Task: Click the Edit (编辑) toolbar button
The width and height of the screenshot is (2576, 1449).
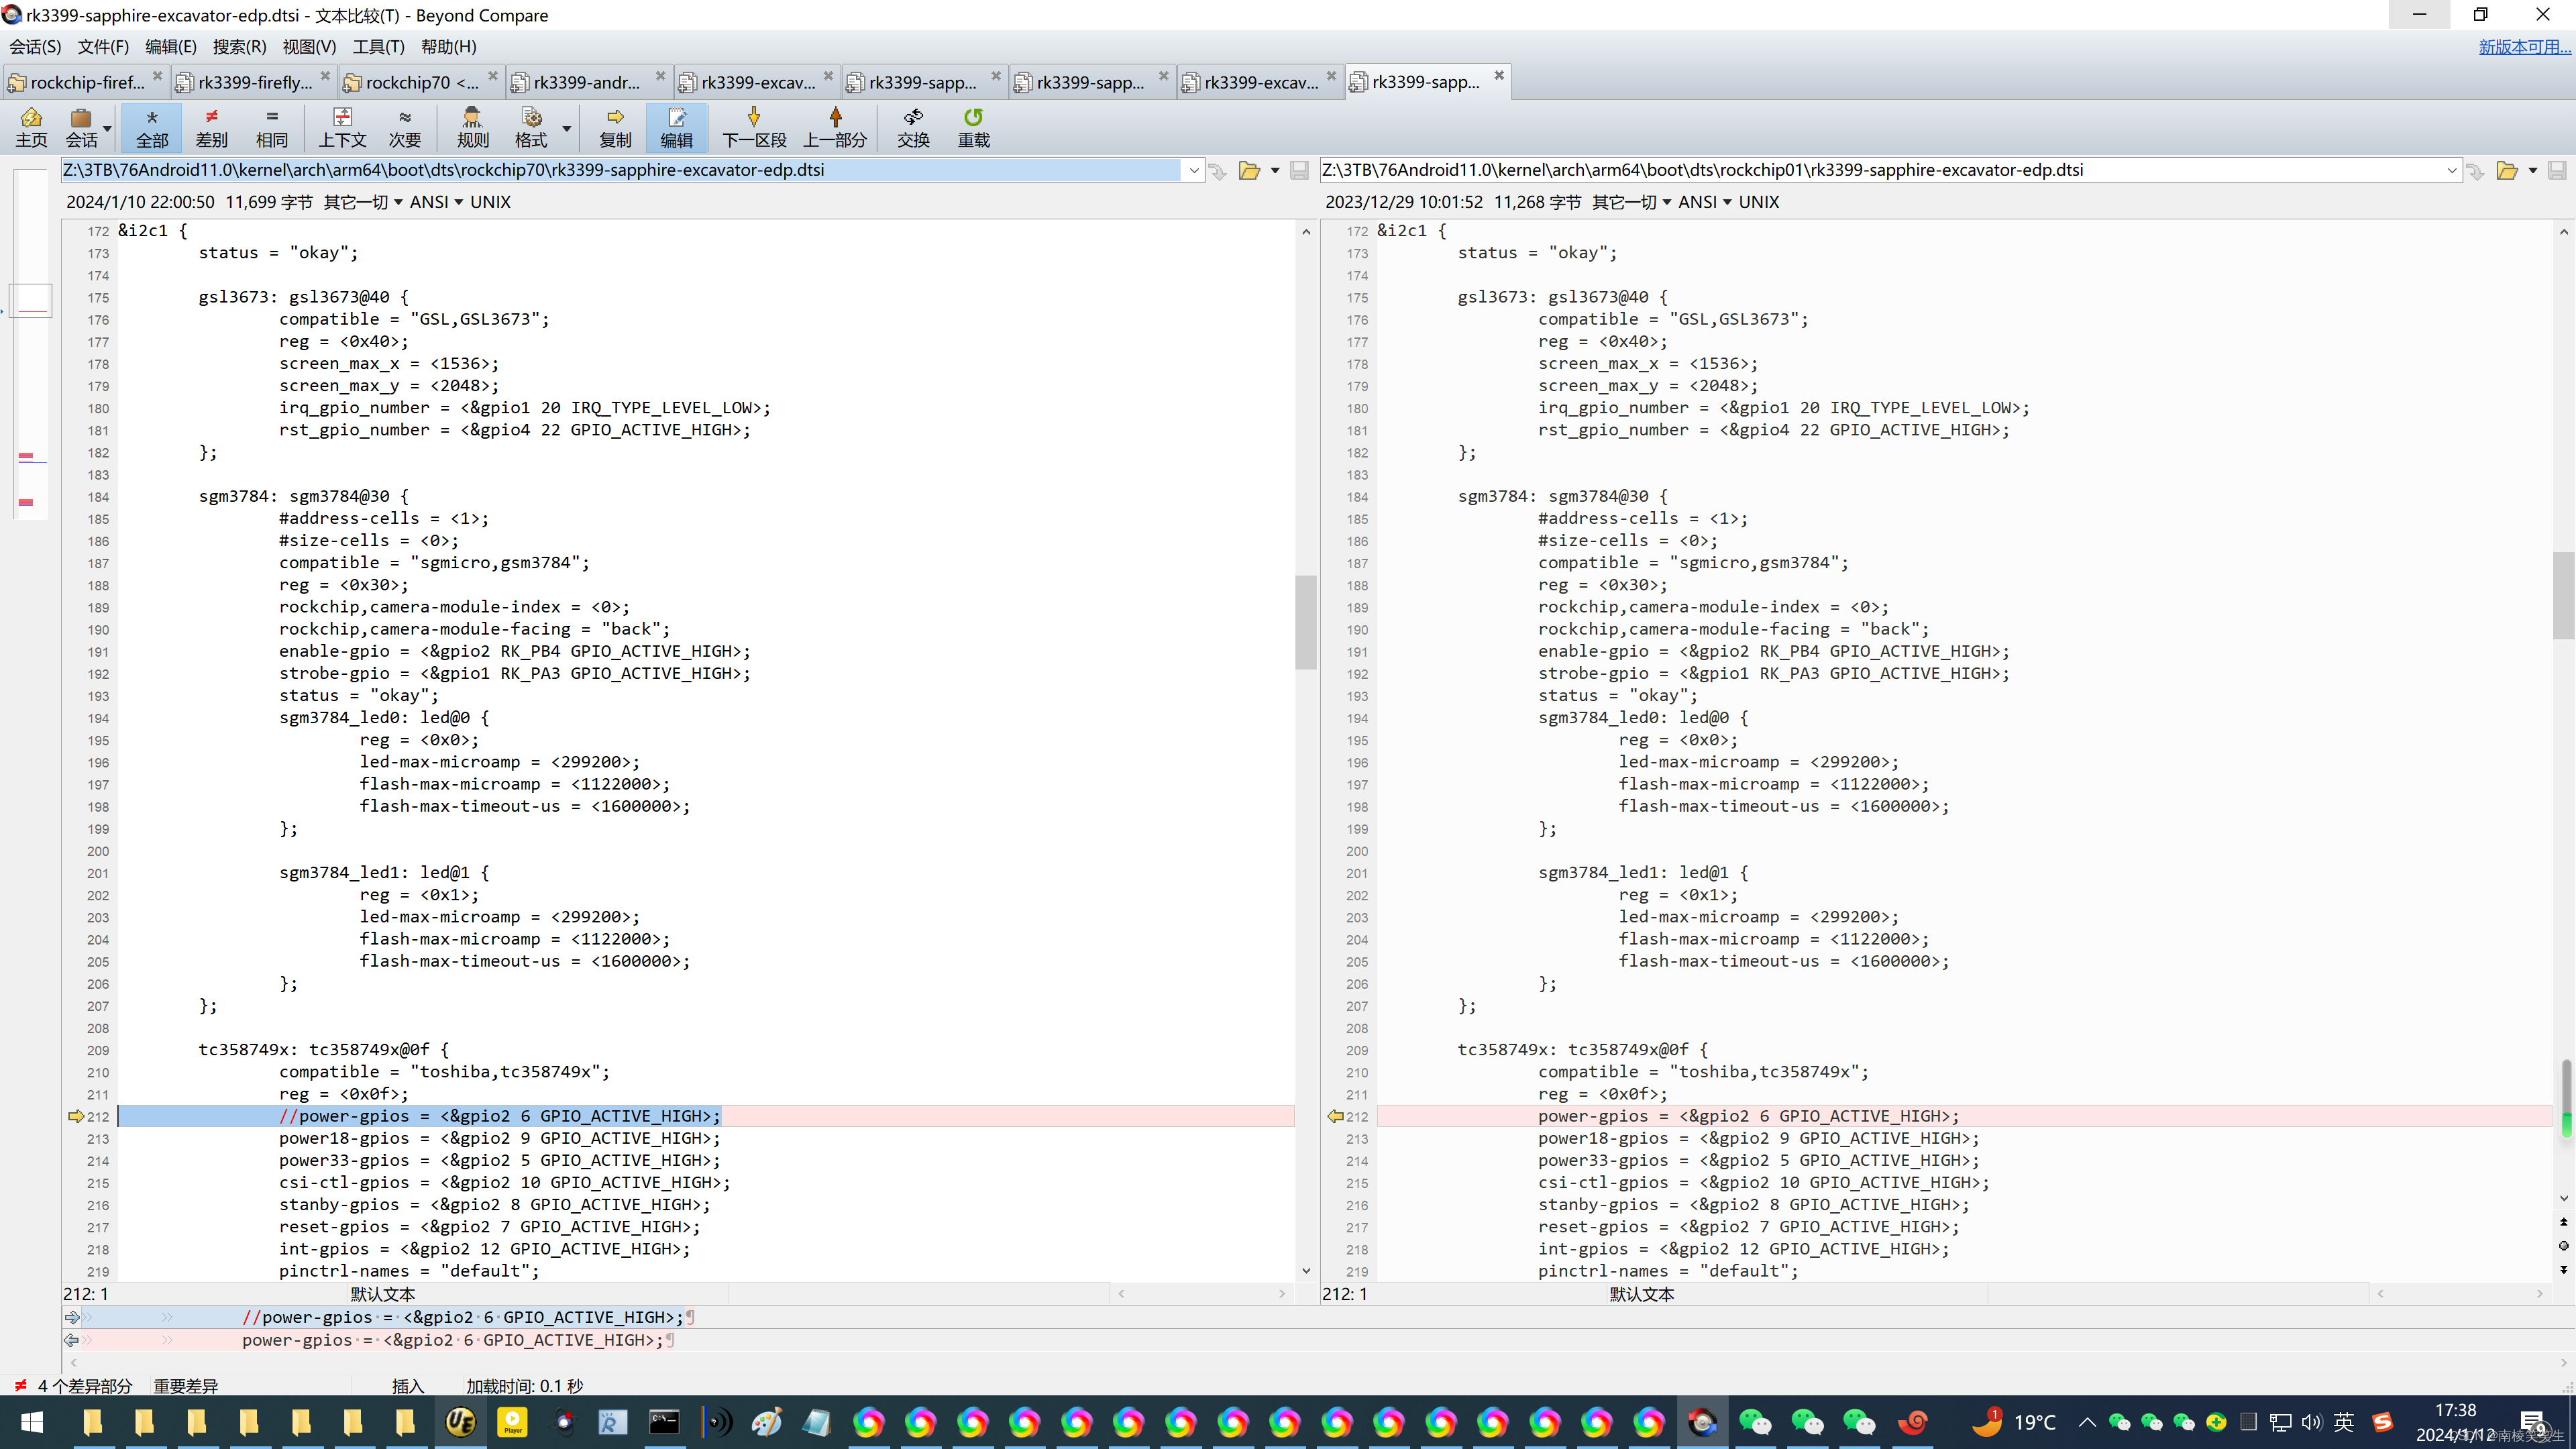Action: pyautogui.click(x=676, y=127)
